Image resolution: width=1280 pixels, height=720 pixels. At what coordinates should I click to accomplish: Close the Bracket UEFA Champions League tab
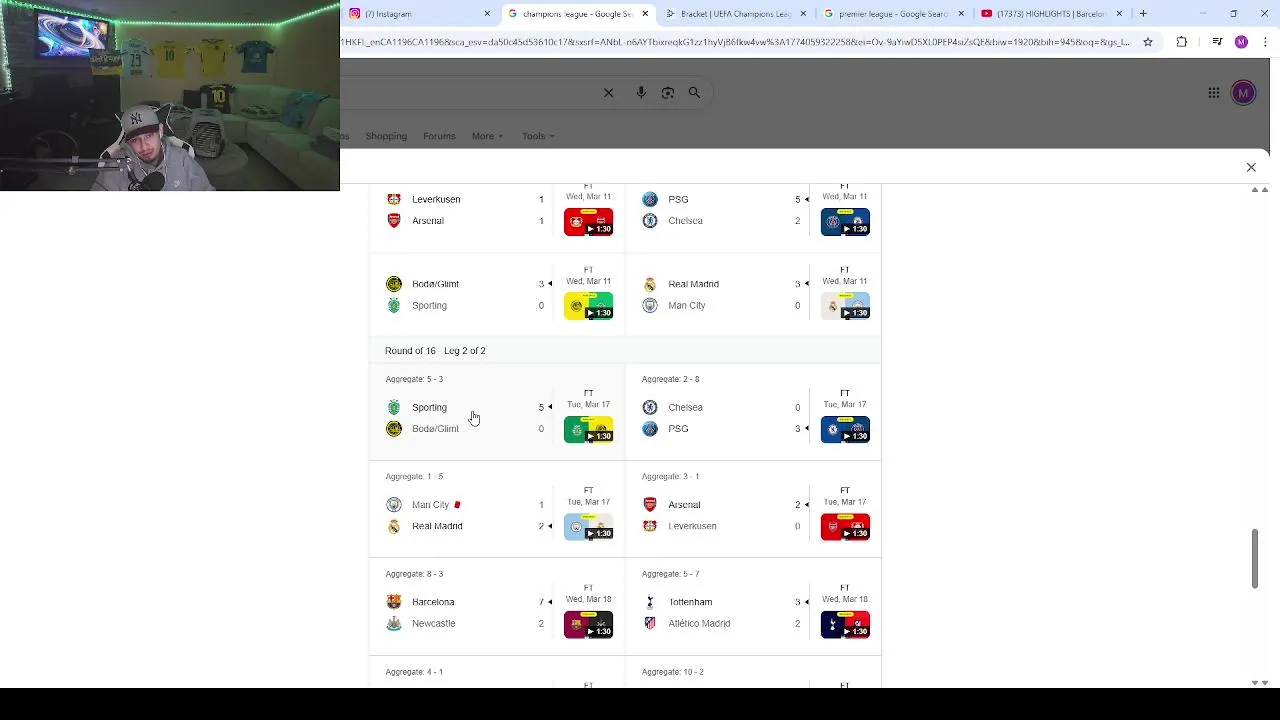(803, 14)
